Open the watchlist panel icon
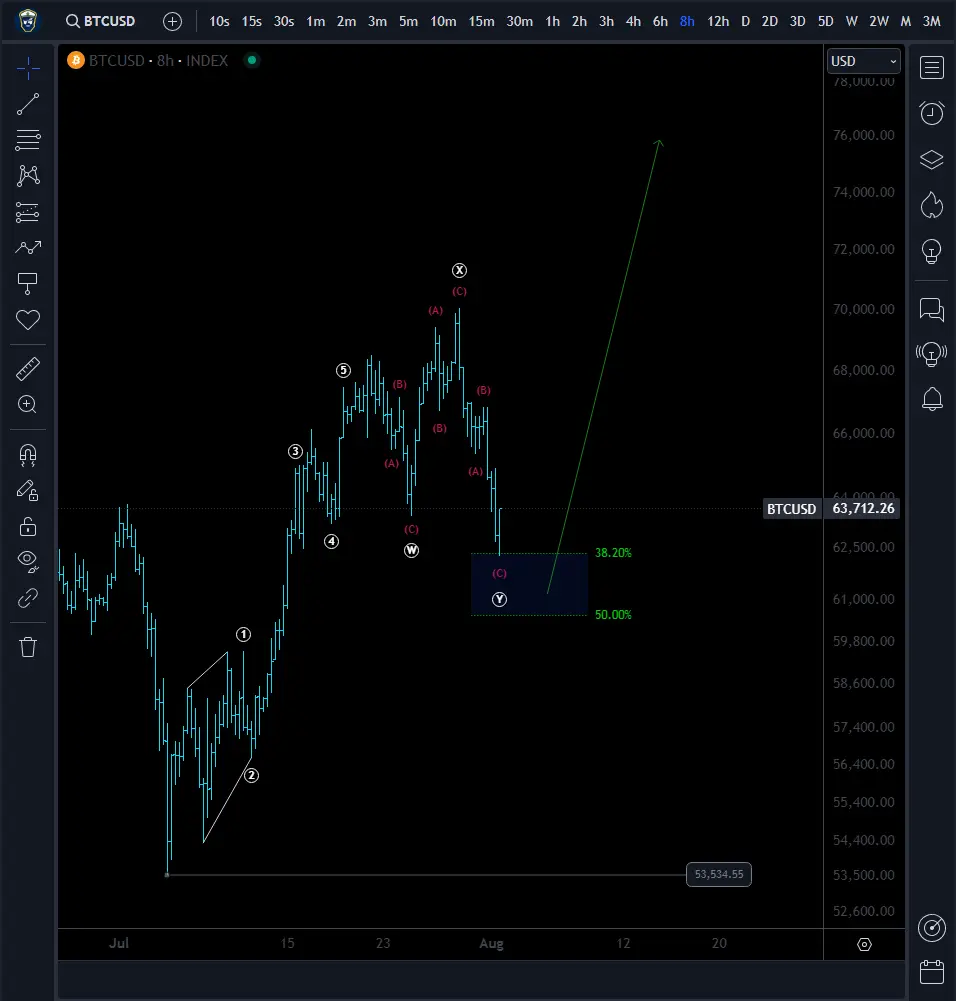956x1001 pixels. pos(932,67)
